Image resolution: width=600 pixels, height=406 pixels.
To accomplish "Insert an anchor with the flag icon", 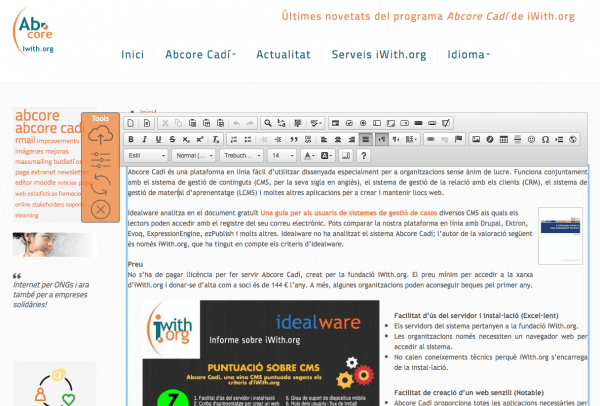I will pos(458,140).
